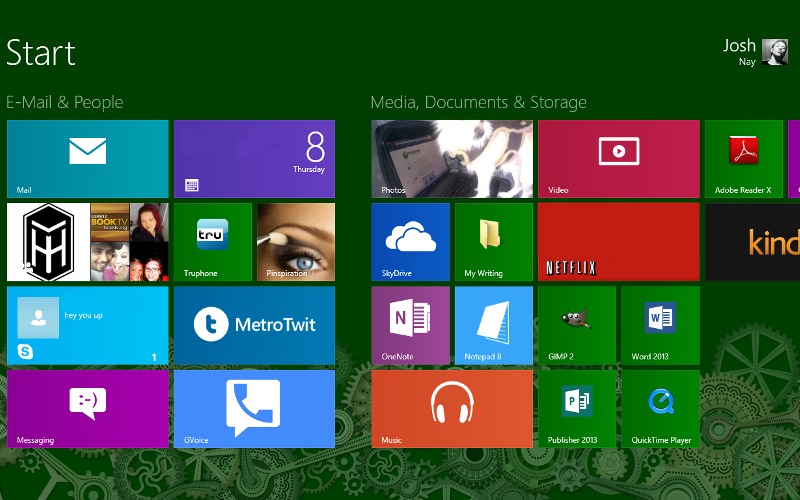Open the Calendar tile showing 8 Thursday

tap(254, 159)
